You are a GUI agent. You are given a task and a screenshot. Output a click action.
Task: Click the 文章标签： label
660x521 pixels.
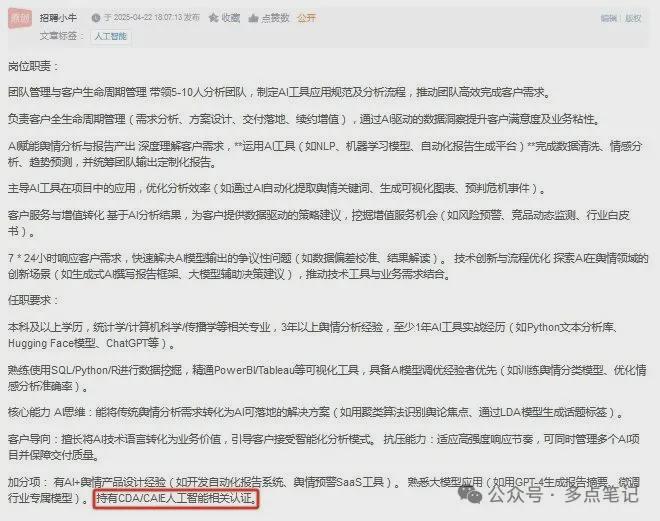(62, 36)
